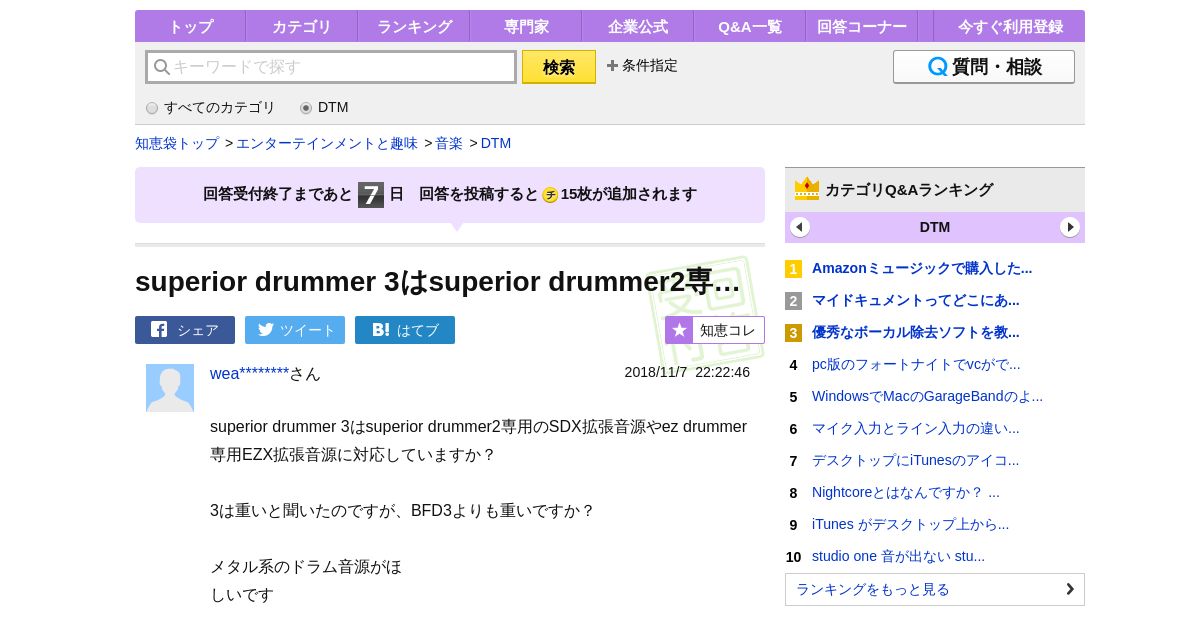Click the plus icon beside 条件指定

tap(612, 65)
